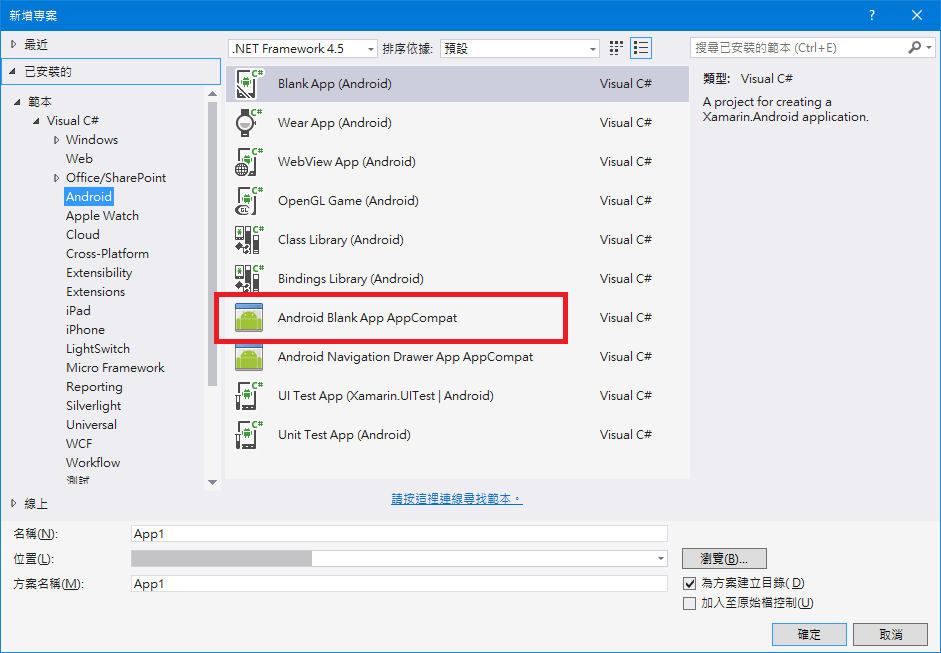
Task: Select WCF category
Action: 79,444
